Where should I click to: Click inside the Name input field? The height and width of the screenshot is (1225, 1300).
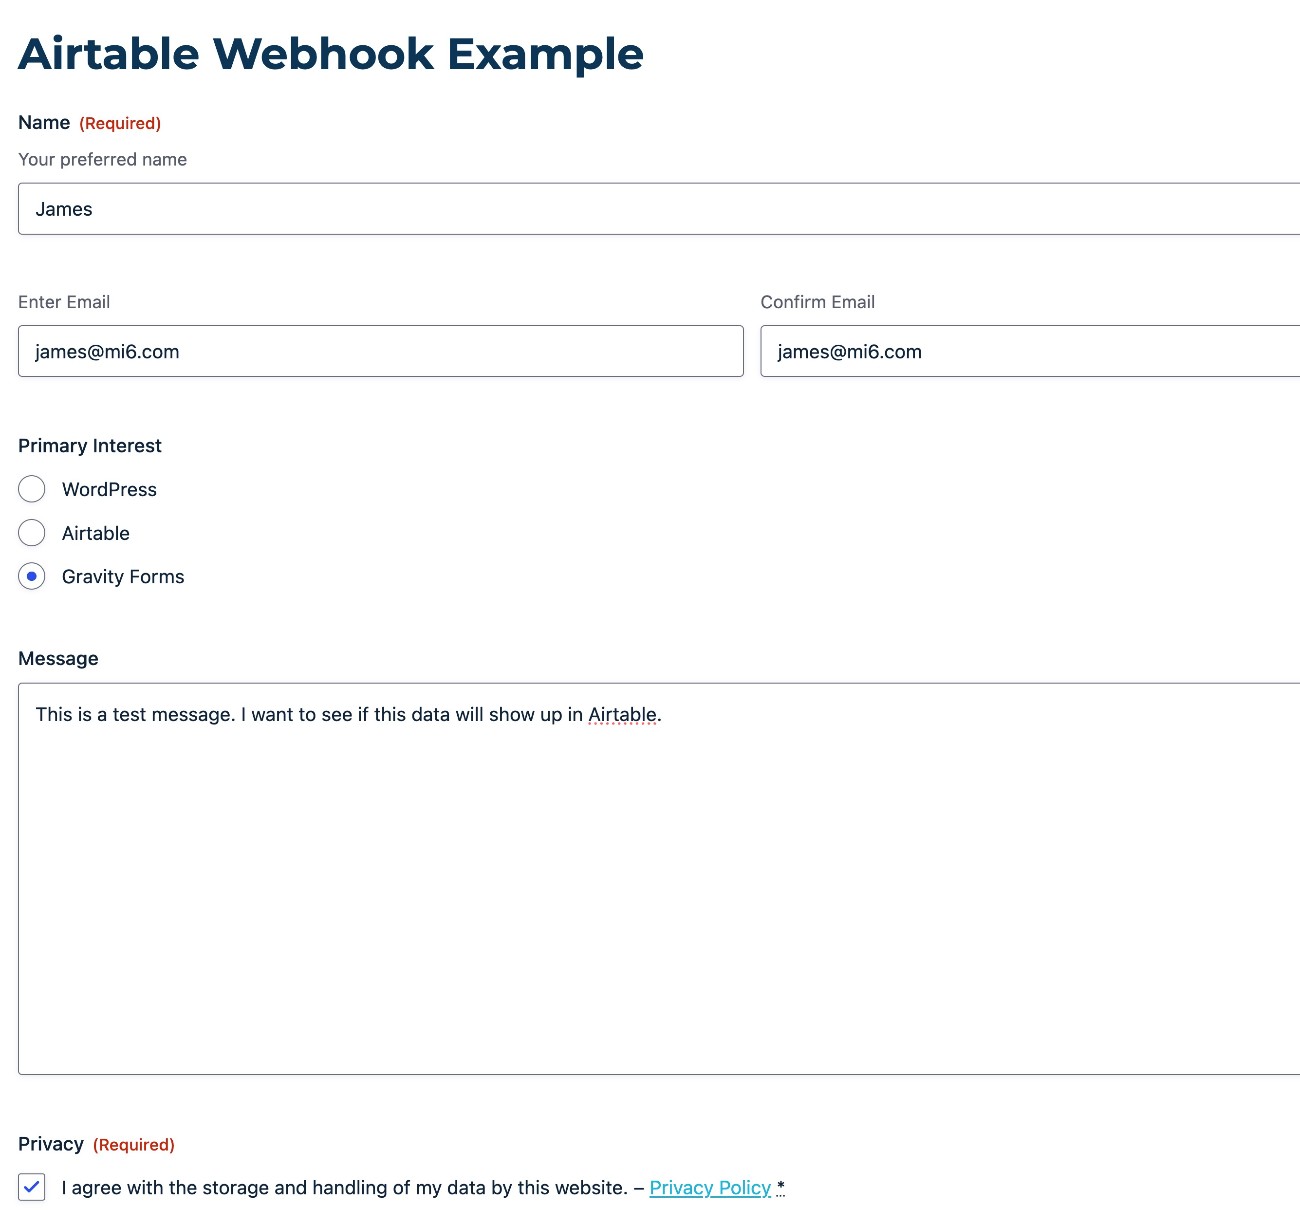[400, 209]
